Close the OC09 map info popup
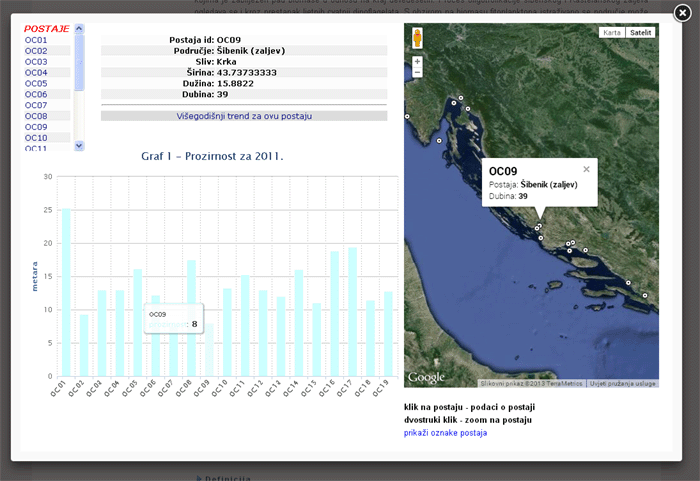700x481 pixels. coord(587,169)
